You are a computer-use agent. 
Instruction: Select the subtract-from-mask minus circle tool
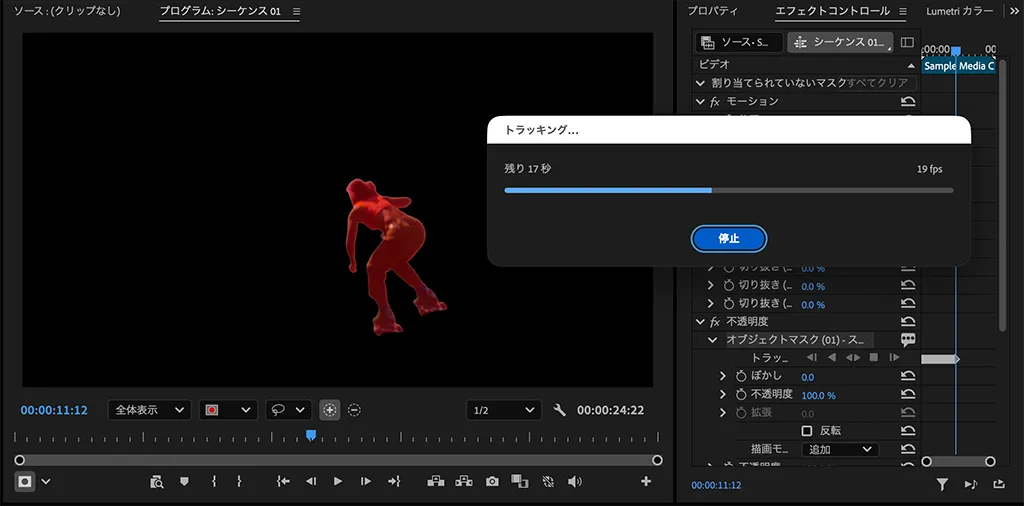pyautogui.click(x=354, y=410)
